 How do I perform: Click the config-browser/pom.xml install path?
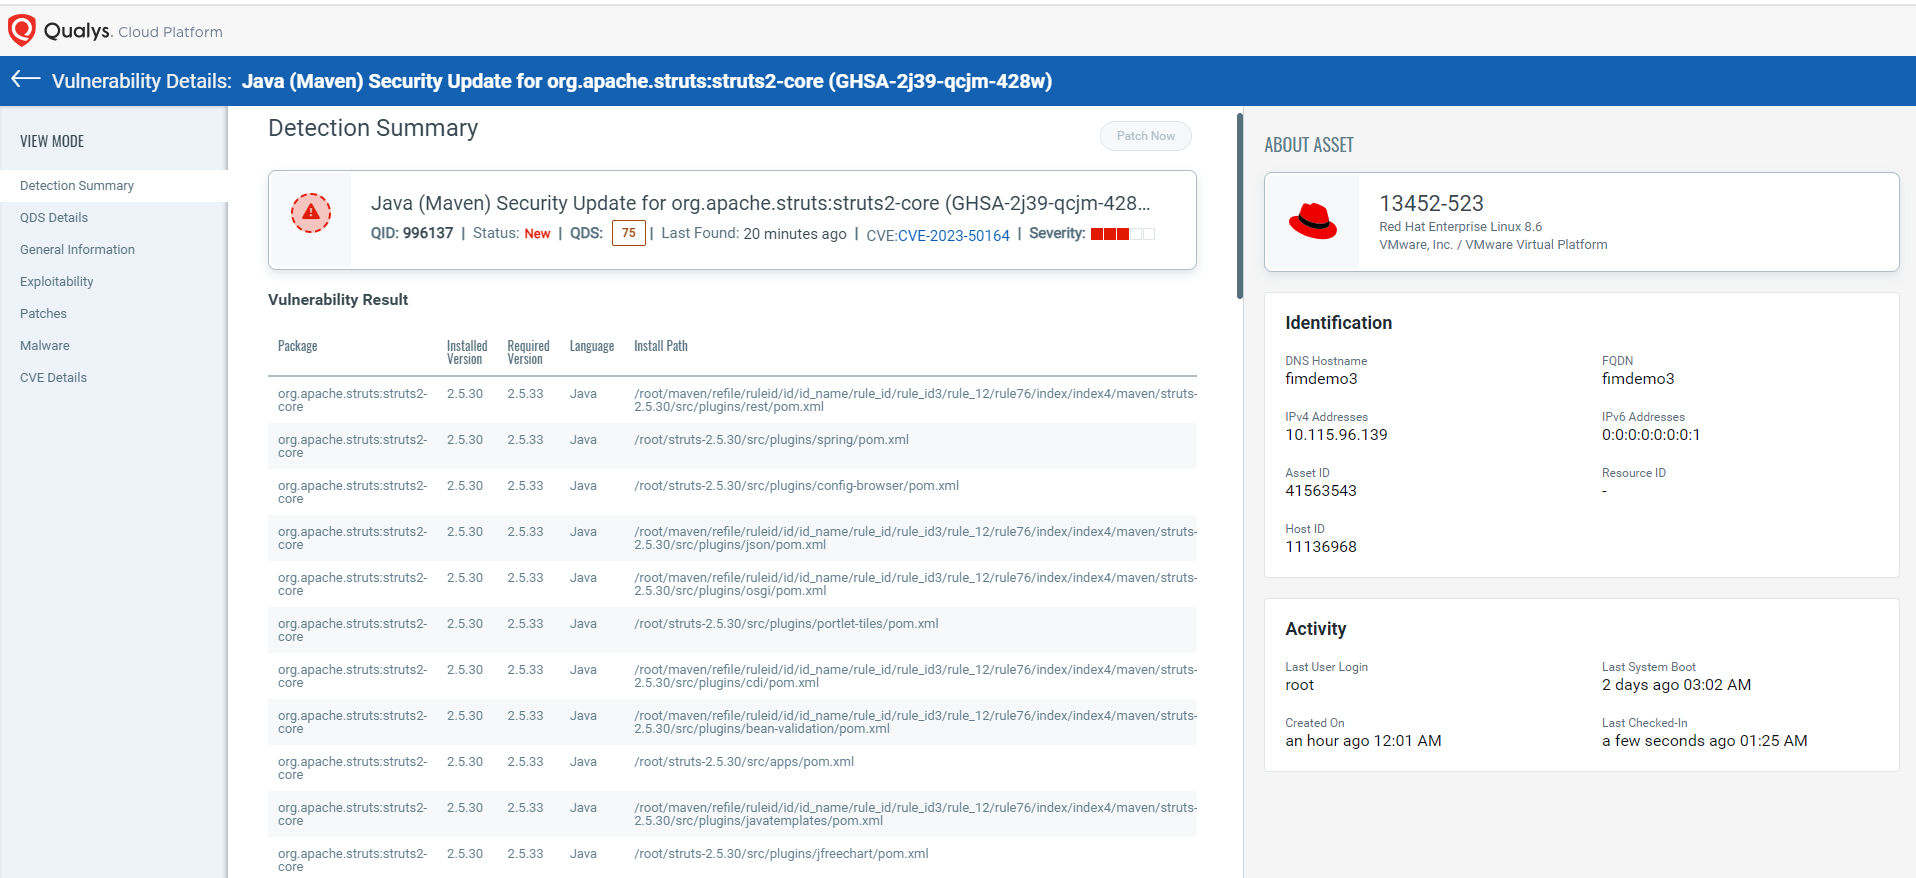(796, 486)
